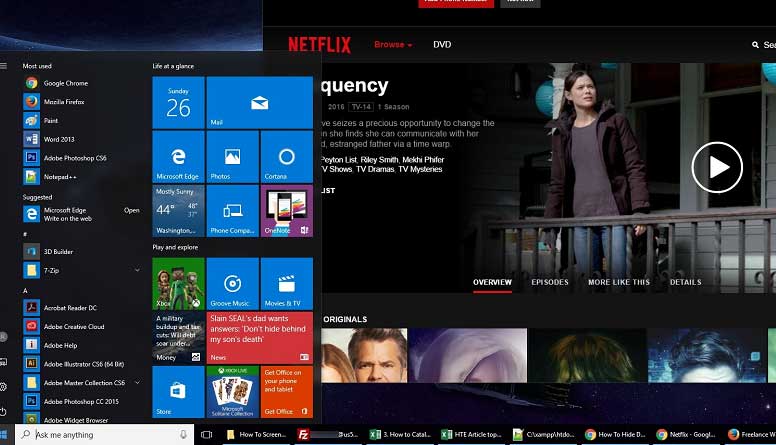Image resolution: width=776 pixels, height=445 pixels.
Task: Click the Windows Start button
Action: tap(4, 435)
